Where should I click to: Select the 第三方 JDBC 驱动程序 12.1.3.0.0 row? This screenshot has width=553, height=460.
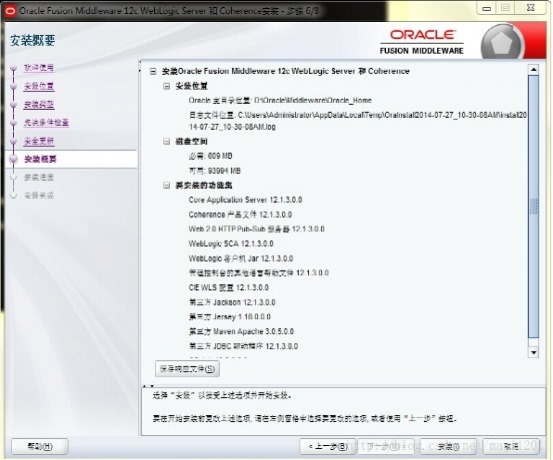pyautogui.click(x=243, y=346)
